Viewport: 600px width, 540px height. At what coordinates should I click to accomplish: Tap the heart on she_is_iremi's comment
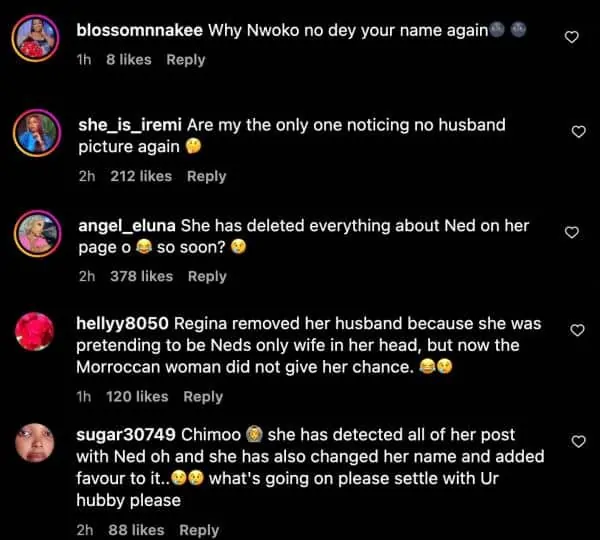pos(578,132)
